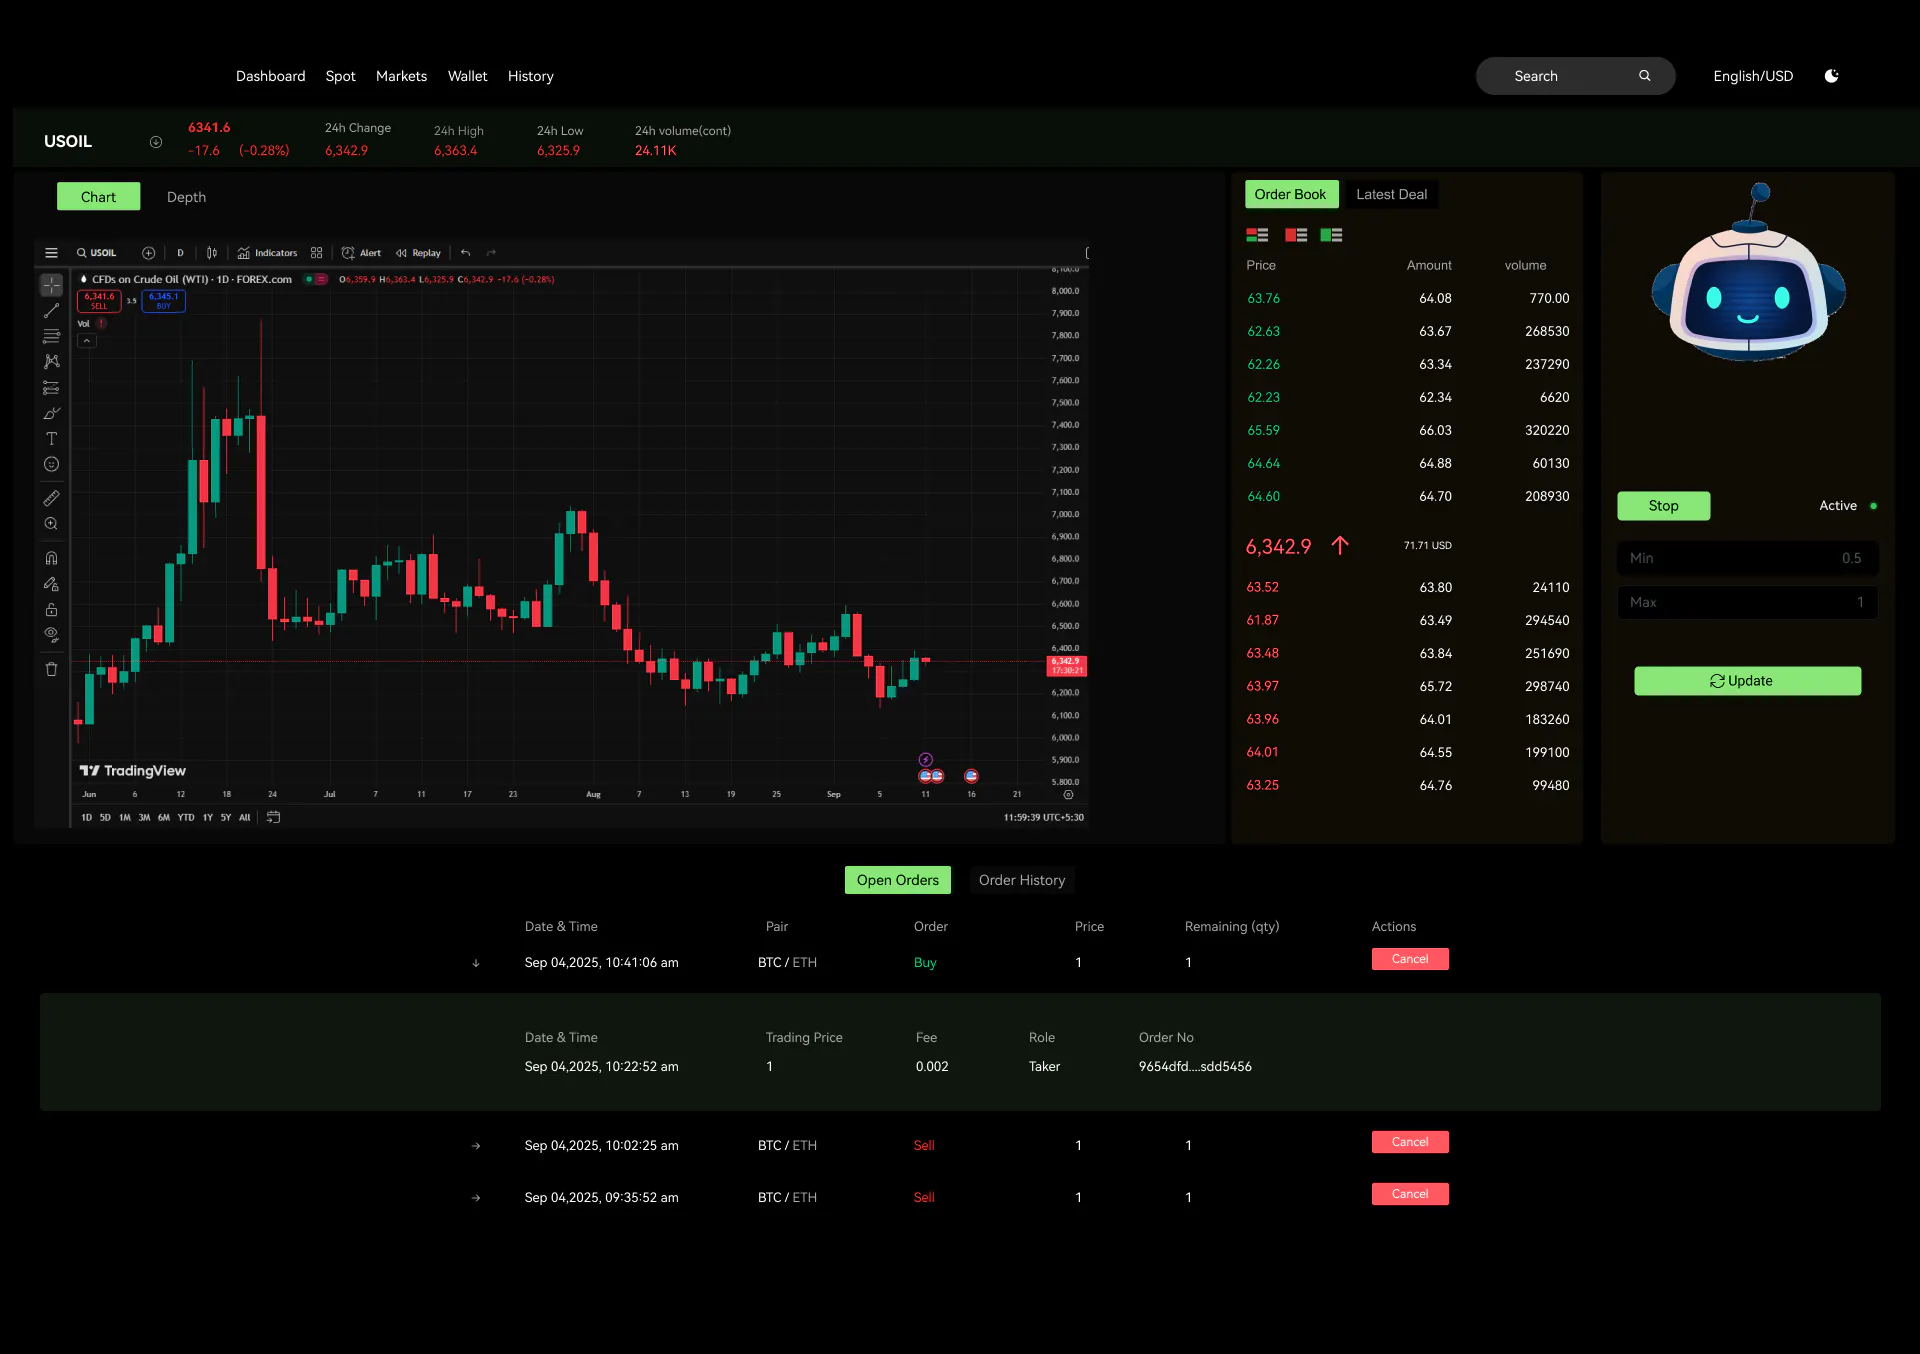Expand the 10:02:25 am Sell order row
This screenshot has height=1354, width=1920.
pos(476,1146)
